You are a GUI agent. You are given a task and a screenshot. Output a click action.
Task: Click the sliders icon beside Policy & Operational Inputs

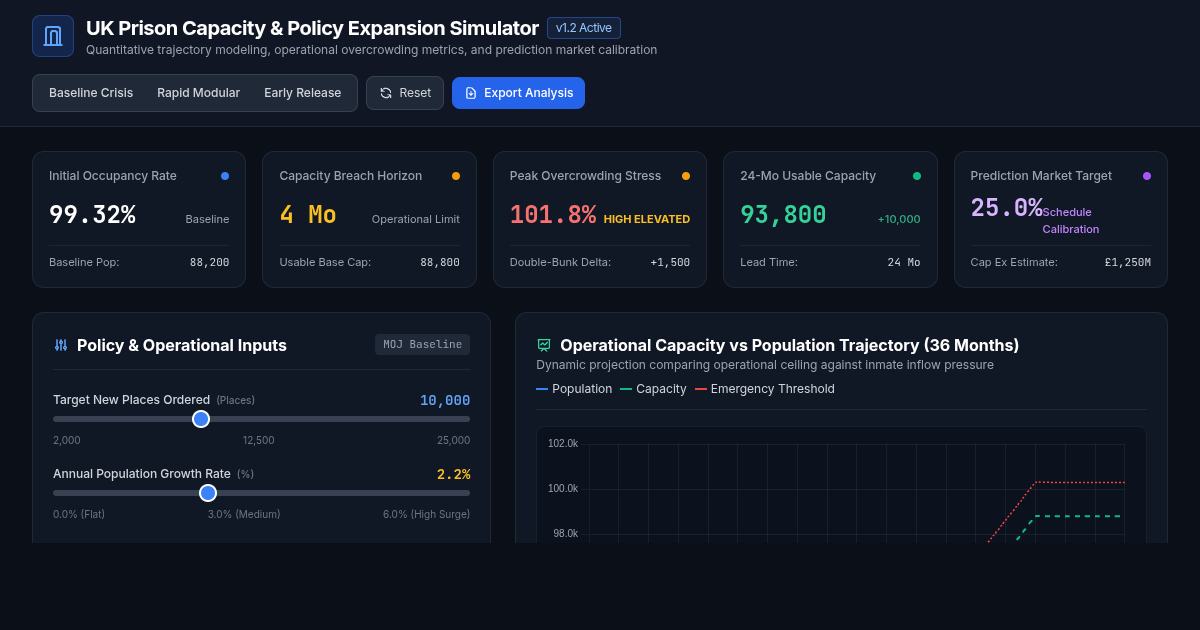point(61,345)
